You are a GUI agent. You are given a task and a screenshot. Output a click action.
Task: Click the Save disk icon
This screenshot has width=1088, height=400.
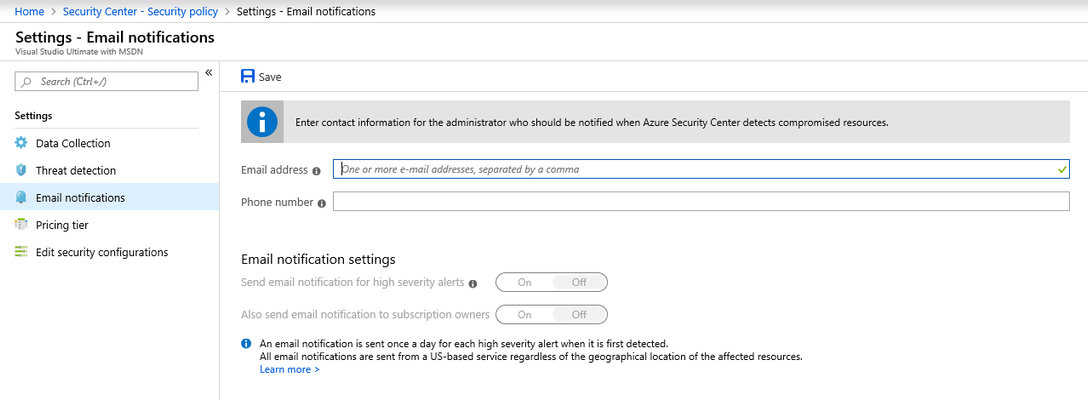tap(248, 76)
